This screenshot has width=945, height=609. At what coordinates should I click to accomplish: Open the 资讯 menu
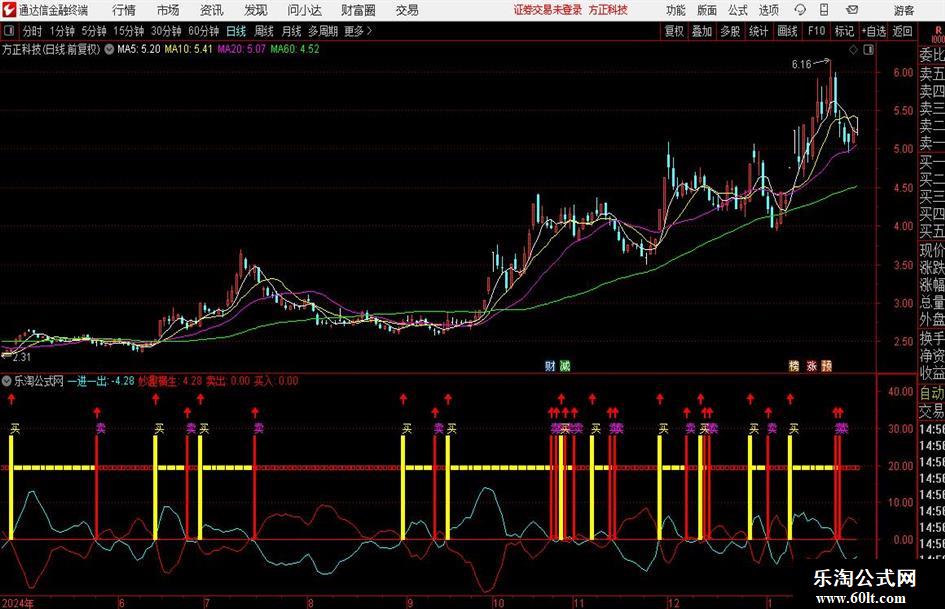[x=212, y=10]
